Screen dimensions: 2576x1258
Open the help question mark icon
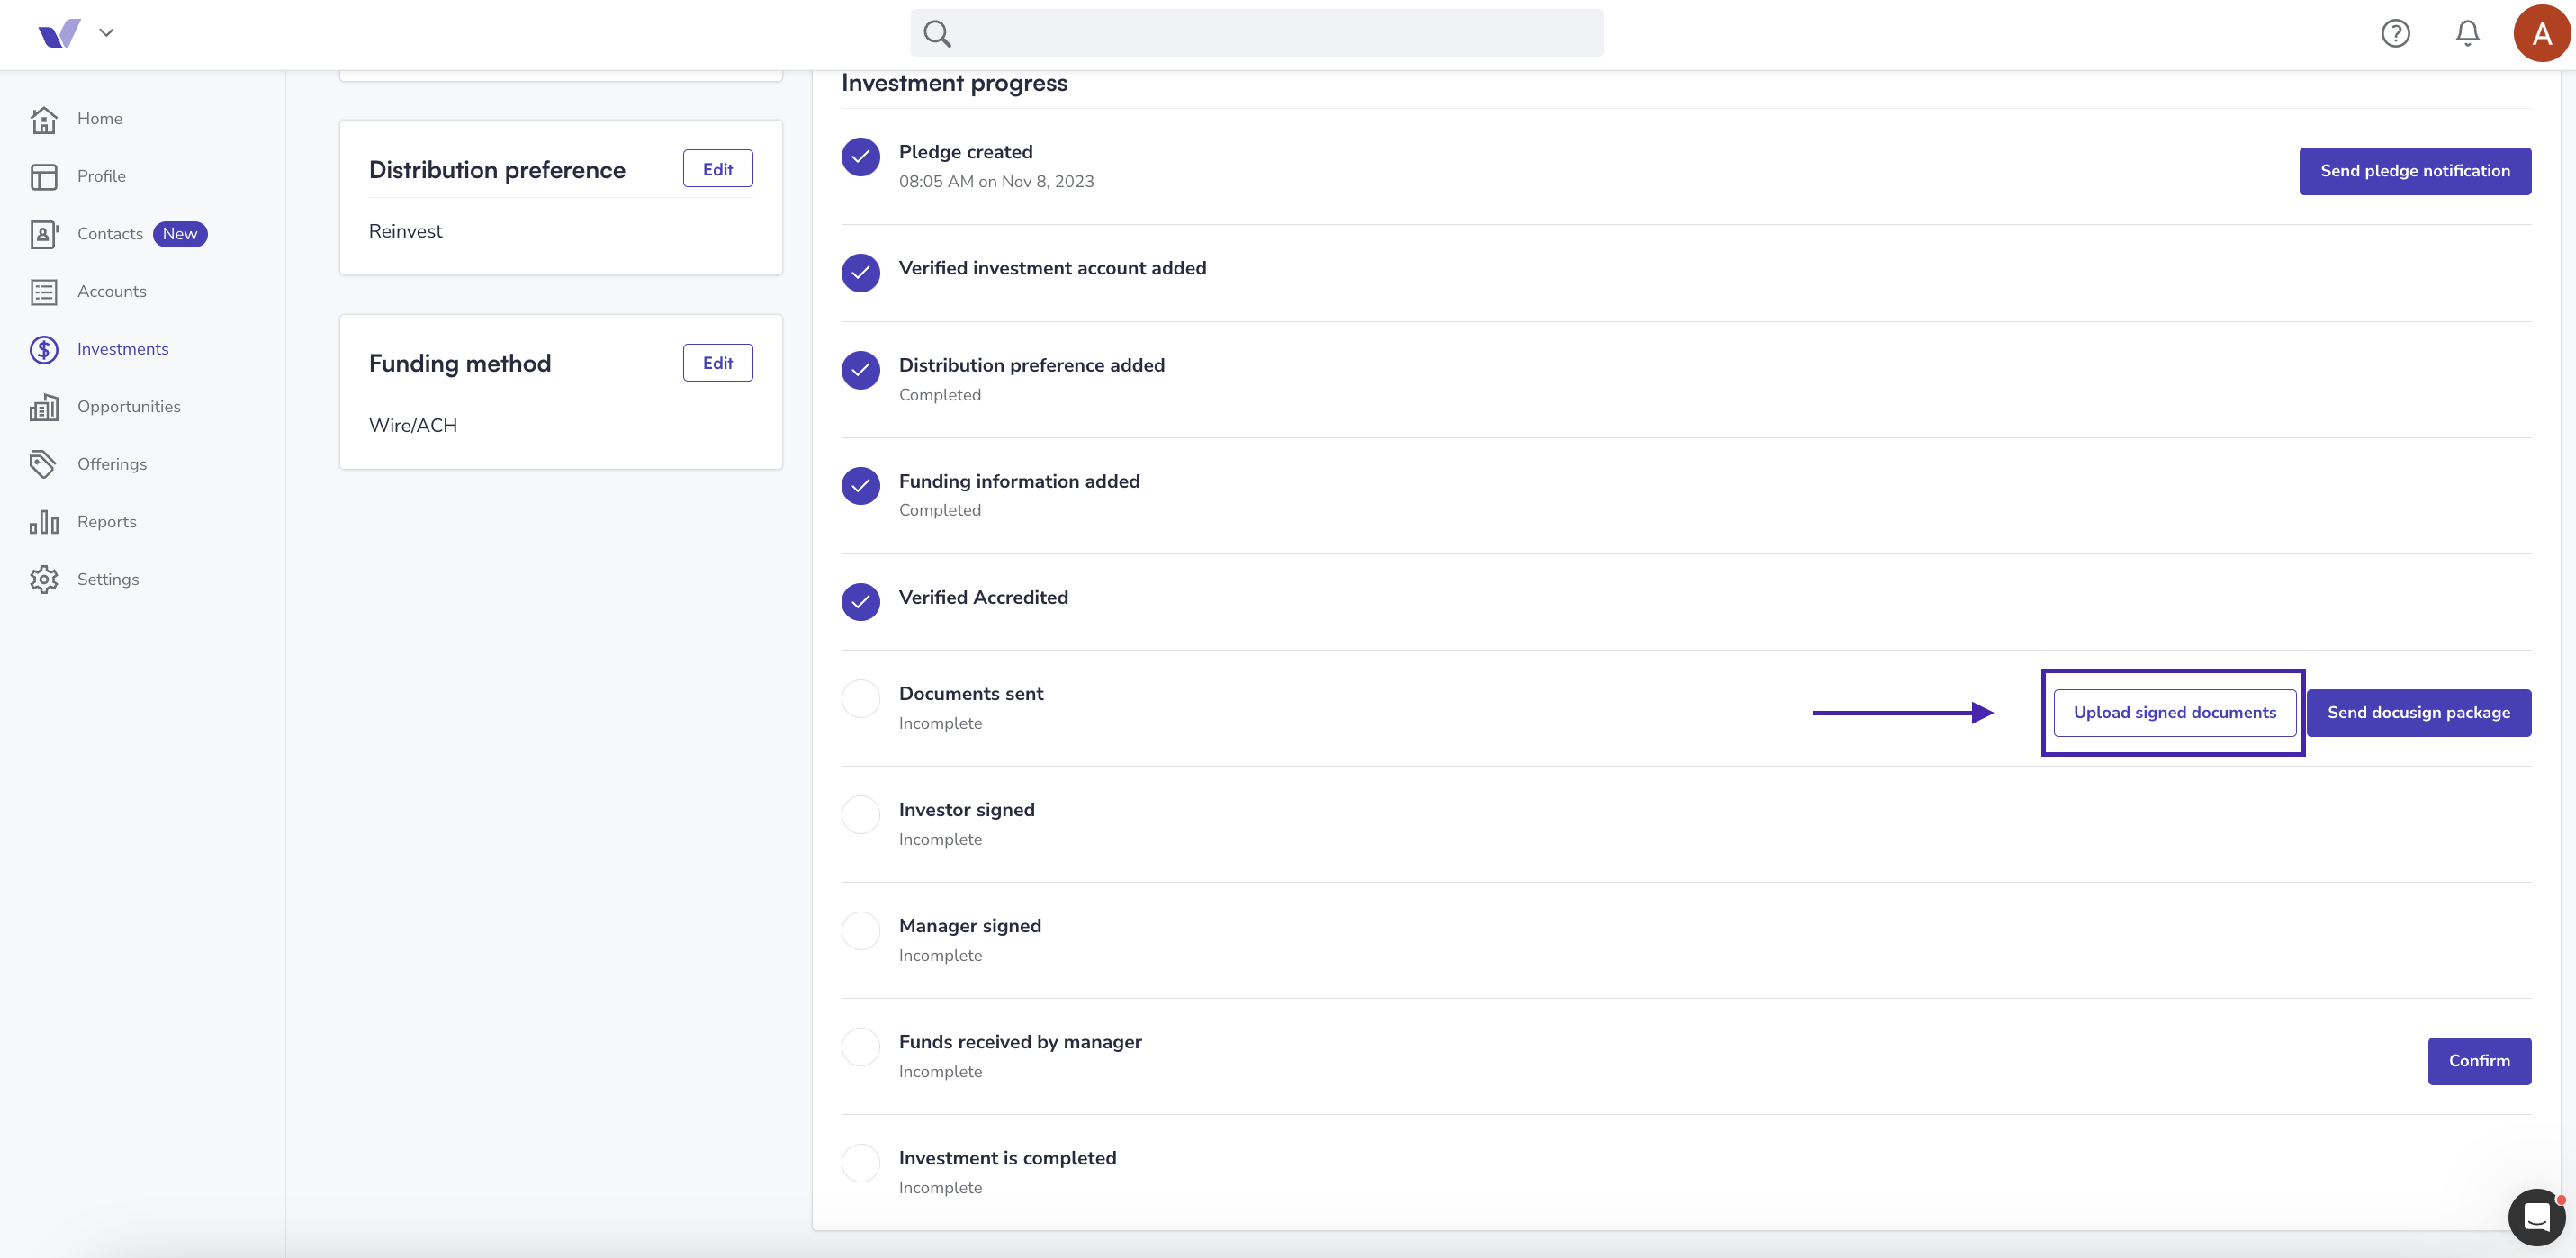pos(2395,34)
